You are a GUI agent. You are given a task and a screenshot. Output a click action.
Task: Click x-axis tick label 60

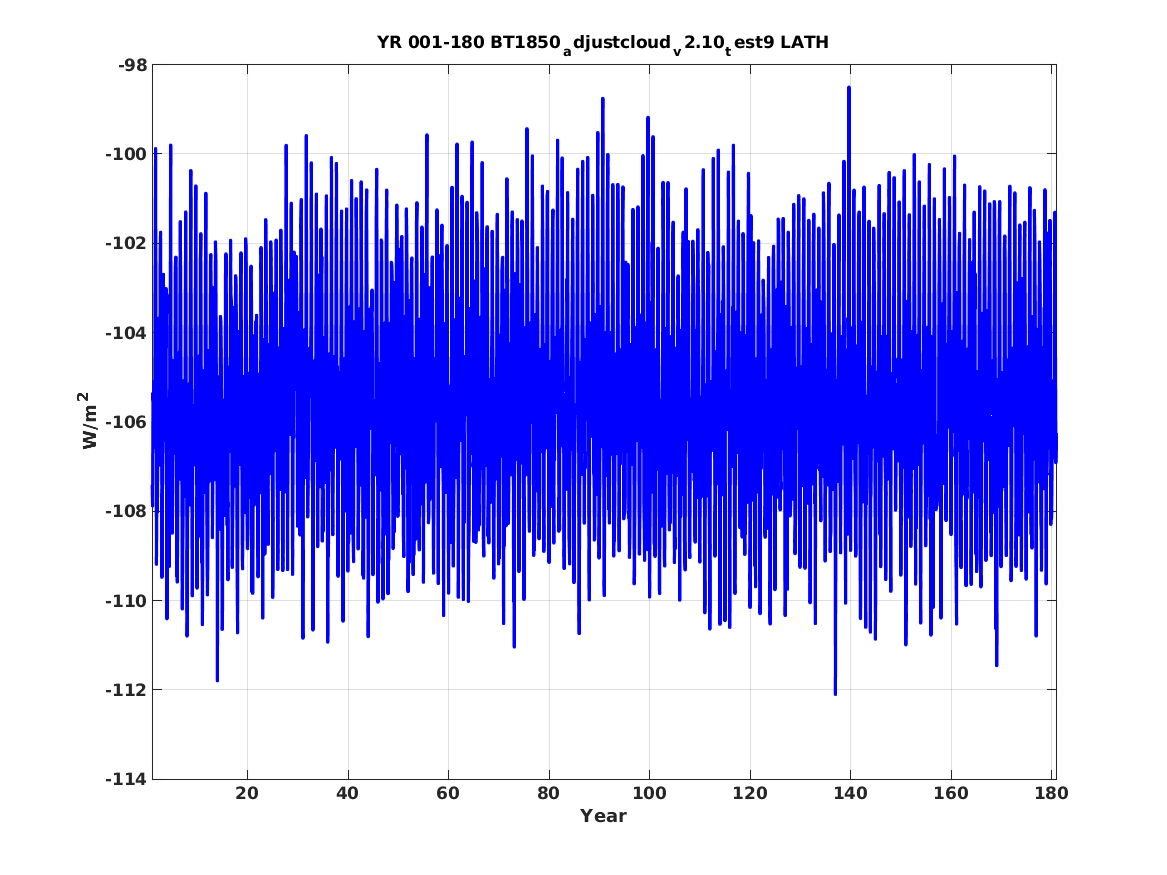[448, 793]
